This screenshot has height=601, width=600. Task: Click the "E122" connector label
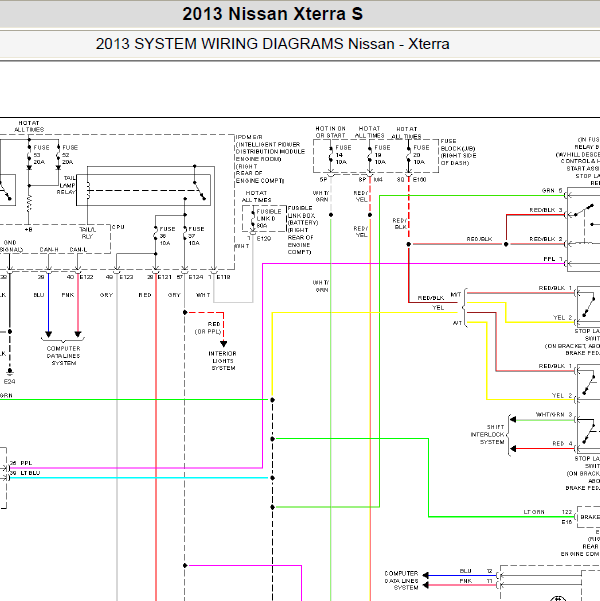tap(86, 277)
